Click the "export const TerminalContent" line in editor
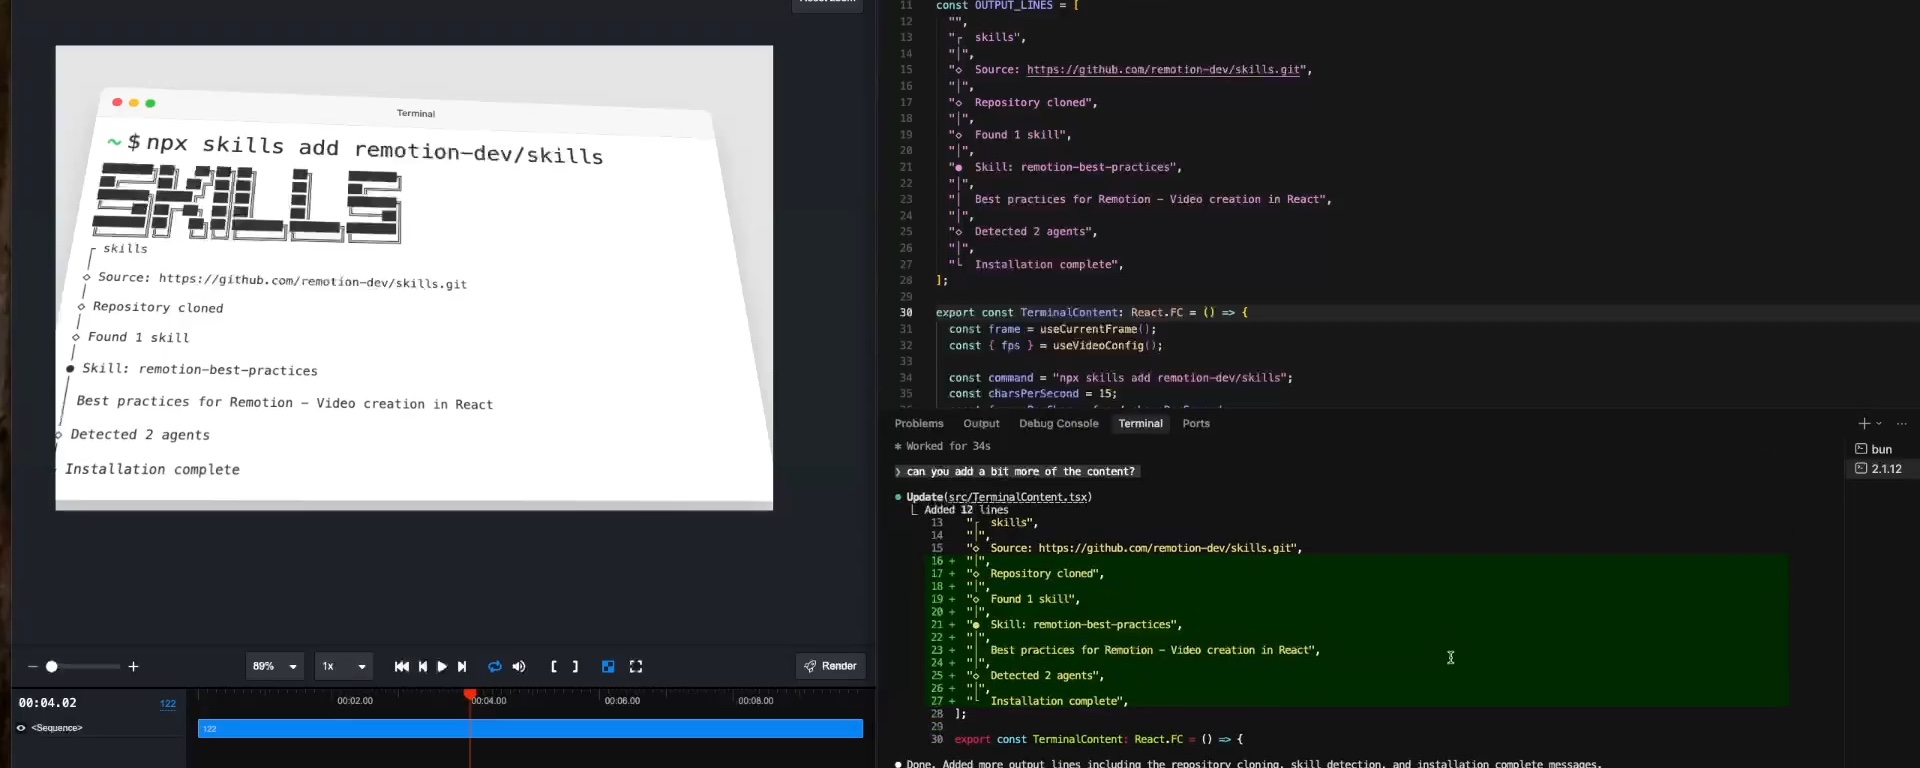Screen dimensions: 1920x768 point(1092,313)
